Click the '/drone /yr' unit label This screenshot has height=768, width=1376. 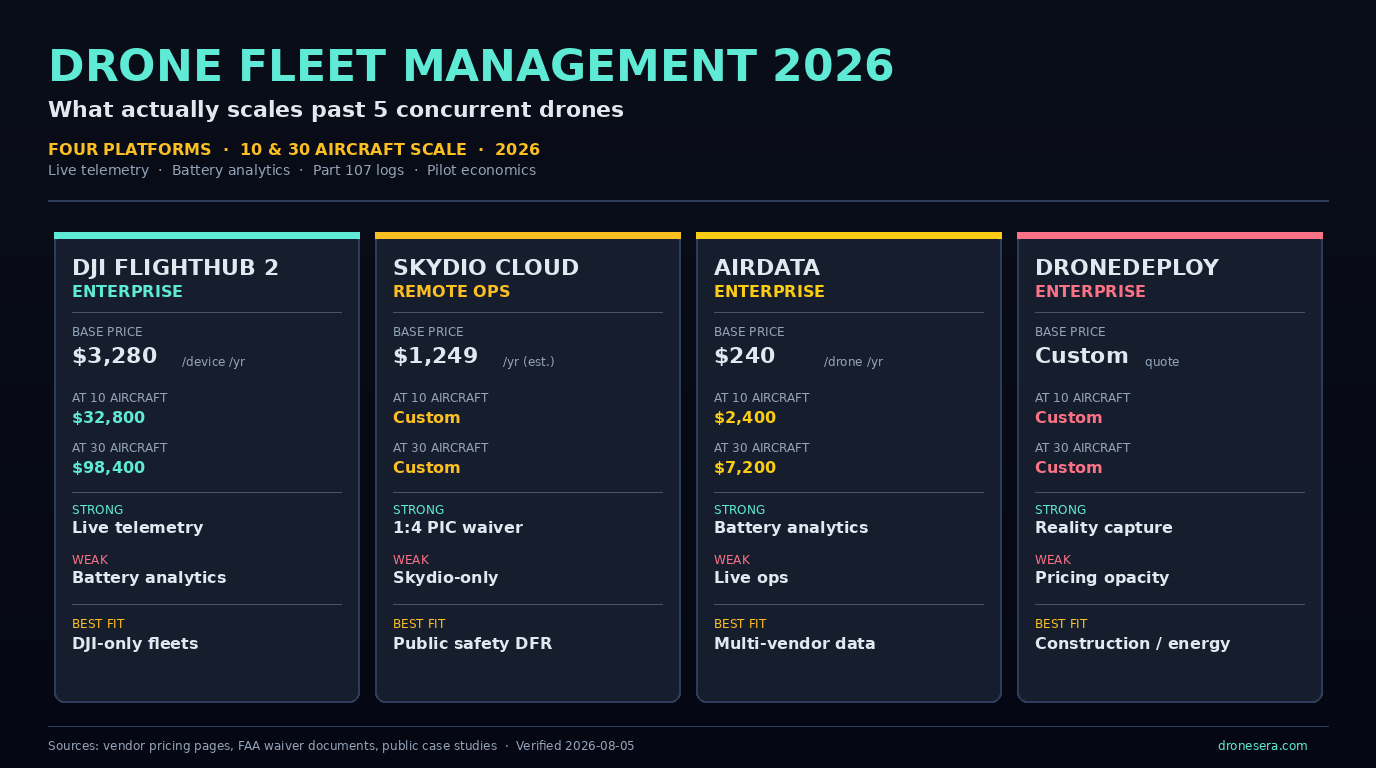853,362
